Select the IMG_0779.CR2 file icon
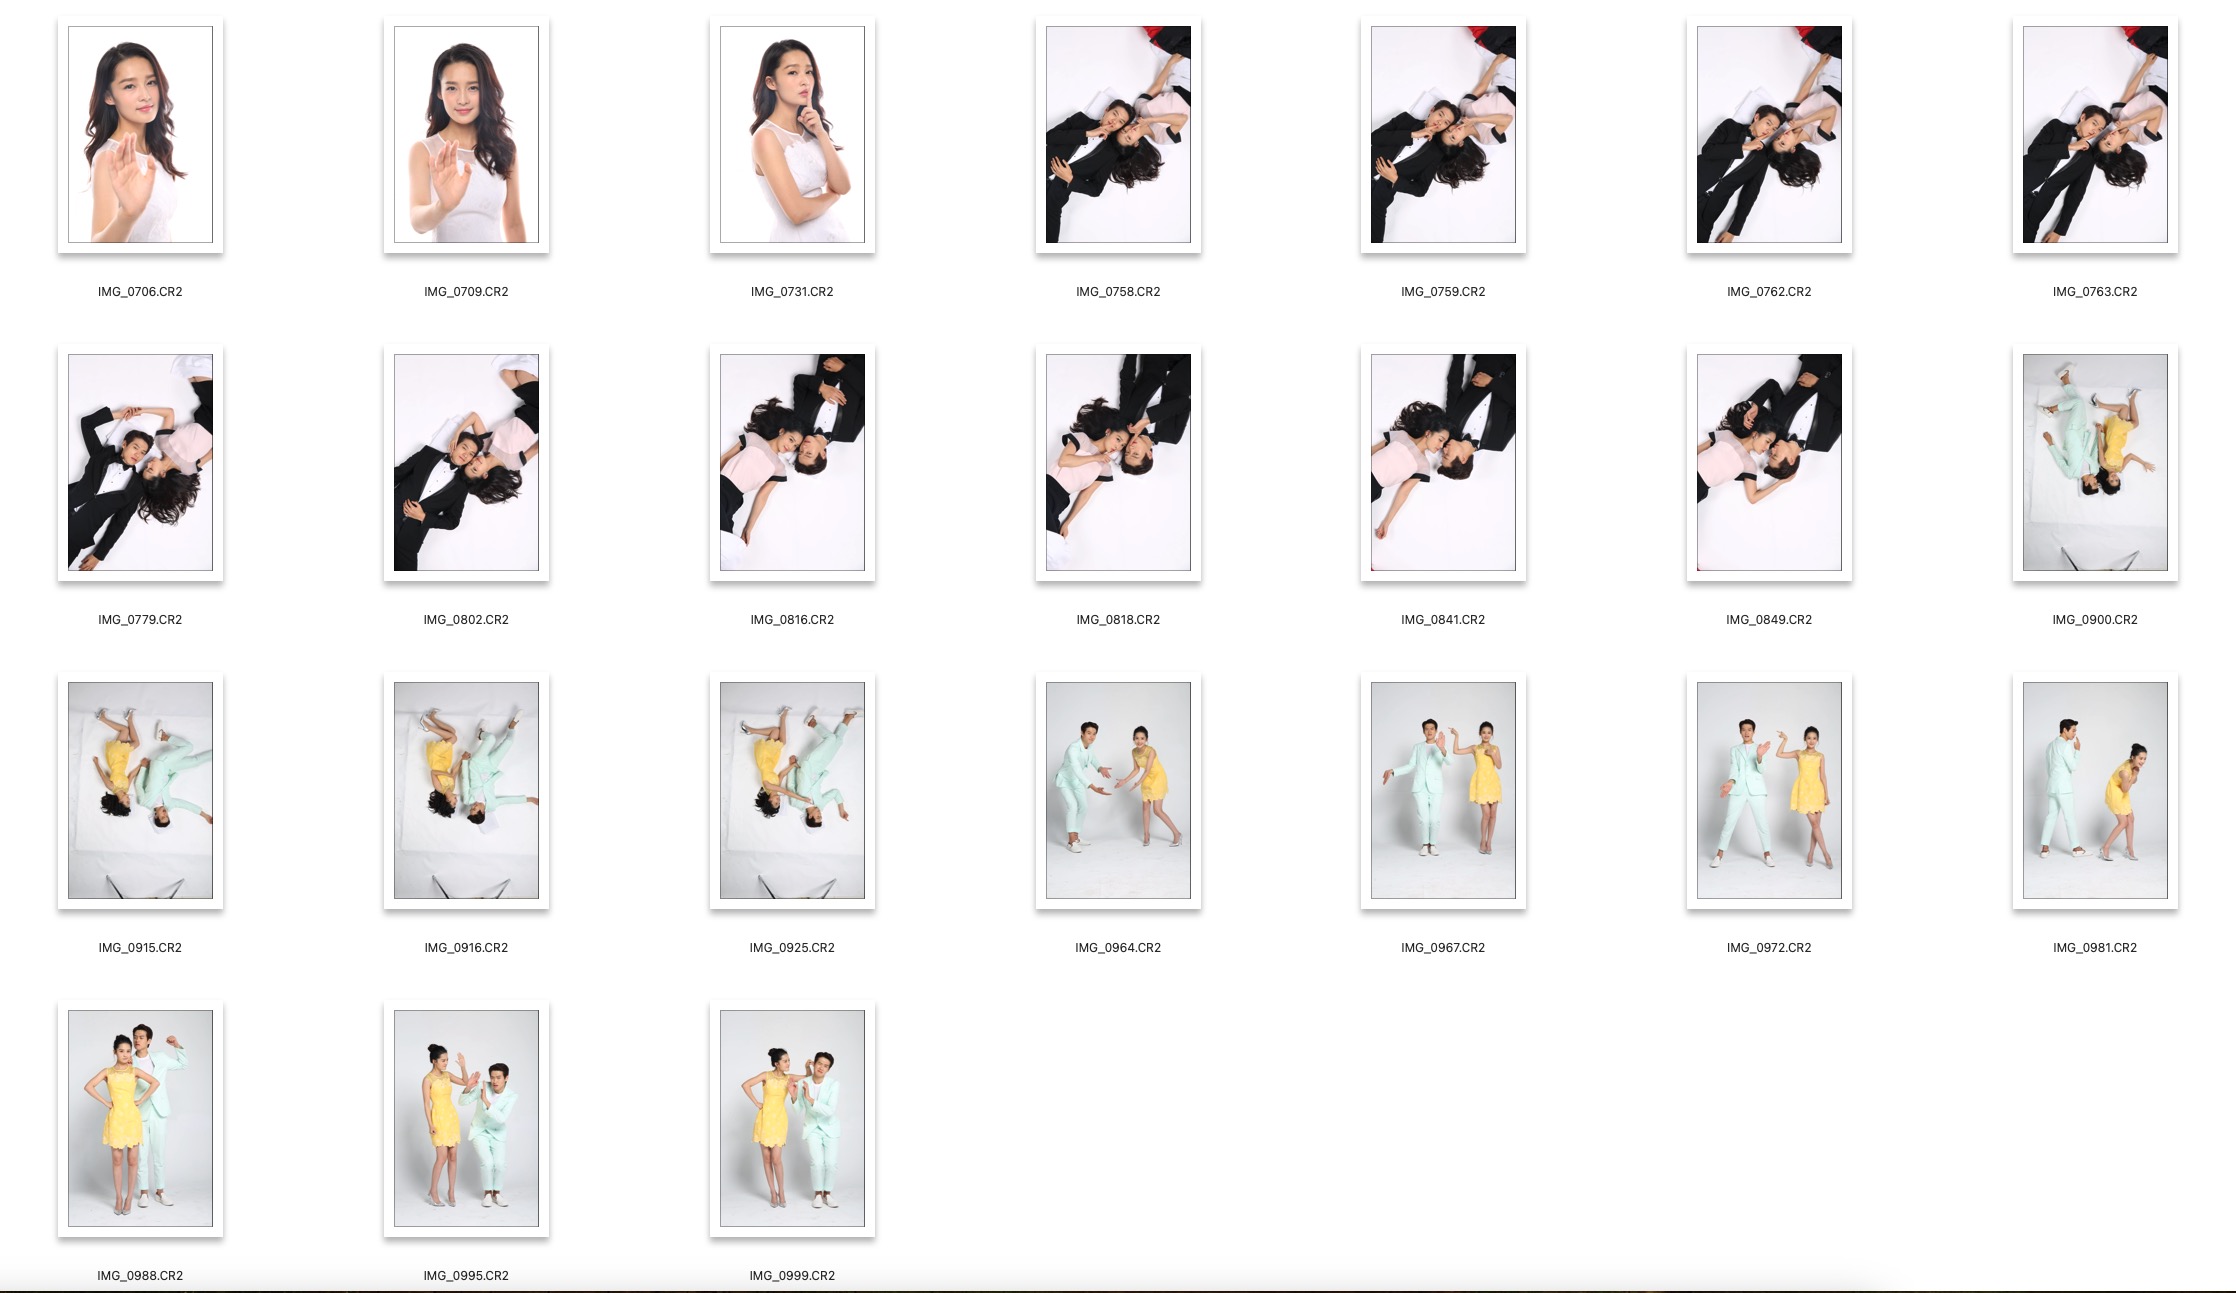This screenshot has height=1293, width=2236. pyautogui.click(x=140, y=462)
